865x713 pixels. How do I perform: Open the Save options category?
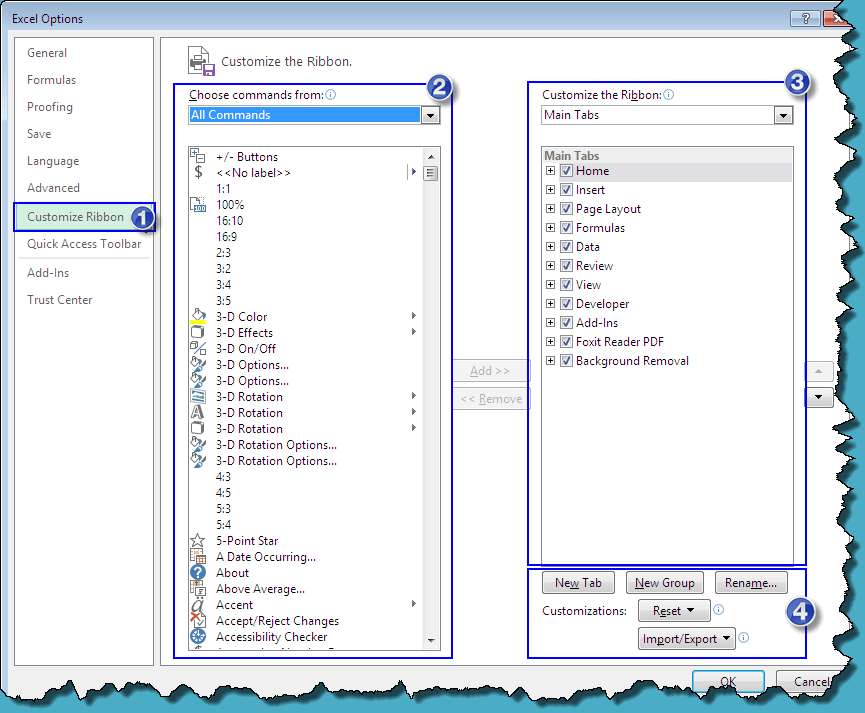tap(39, 134)
